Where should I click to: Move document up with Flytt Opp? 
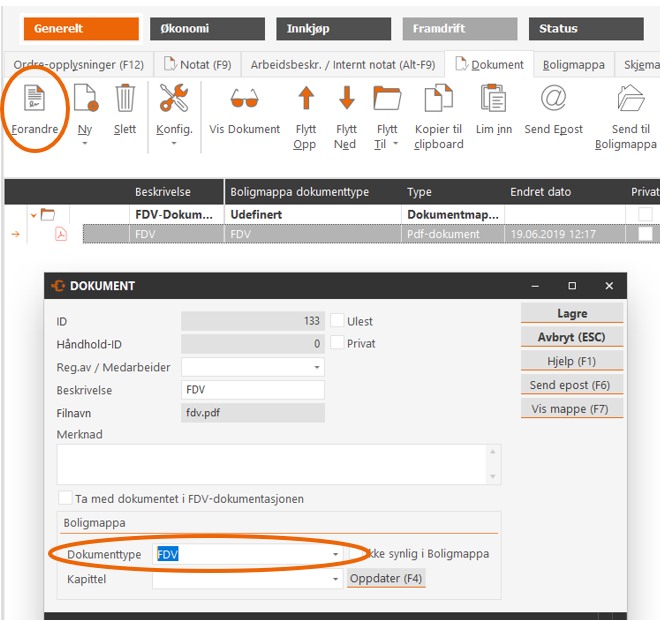coord(306,100)
